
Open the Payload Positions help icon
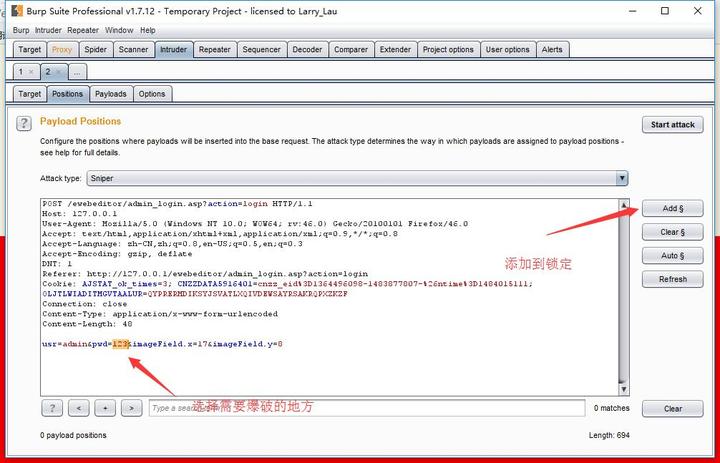(24, 124)
